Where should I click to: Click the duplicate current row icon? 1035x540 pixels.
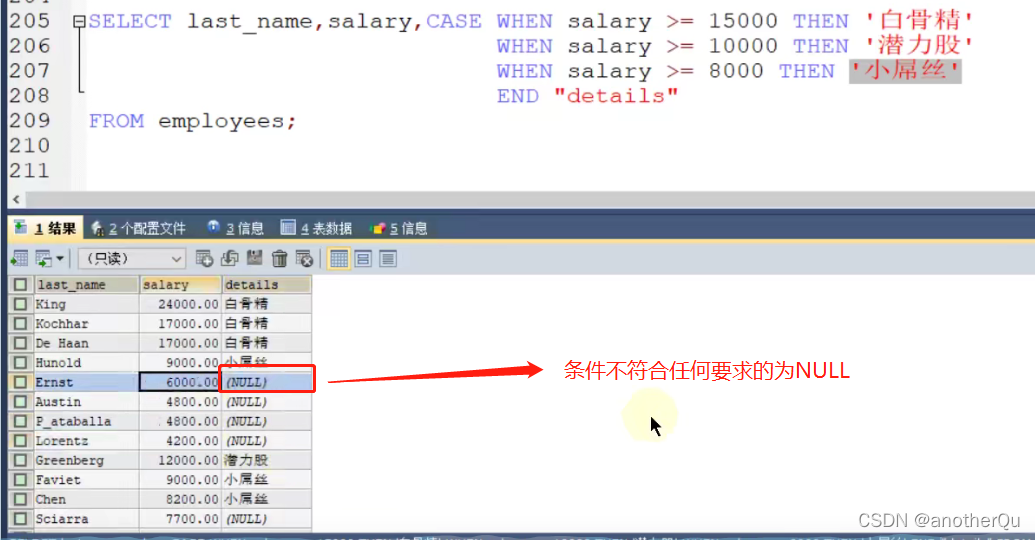pyautogui.click(x=230, y=259)
